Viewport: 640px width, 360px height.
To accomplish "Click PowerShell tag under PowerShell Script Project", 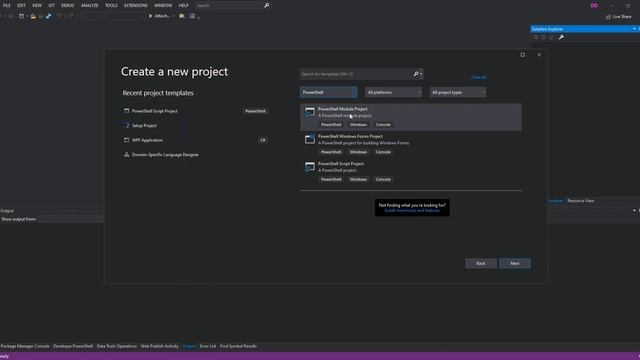I will click(331, 179).
